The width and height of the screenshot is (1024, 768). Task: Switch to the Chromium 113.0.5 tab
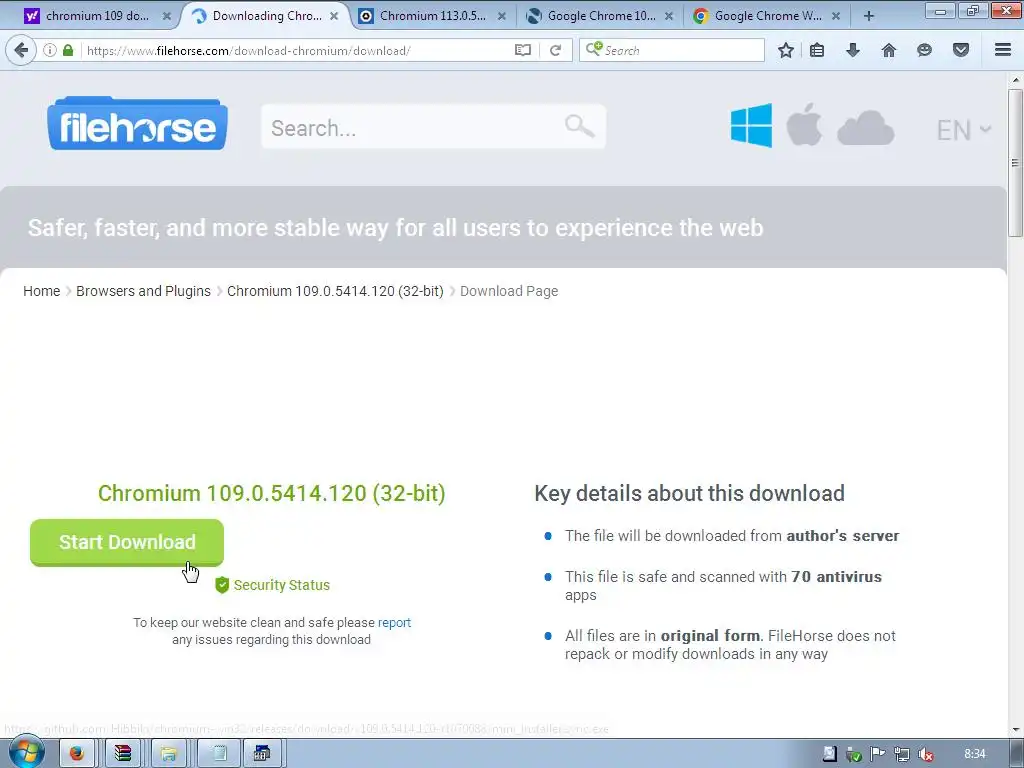[432, 16]
